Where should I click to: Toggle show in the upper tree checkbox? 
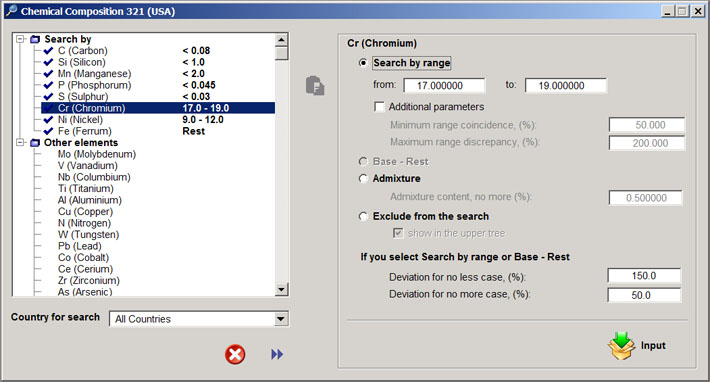[398, 233]
